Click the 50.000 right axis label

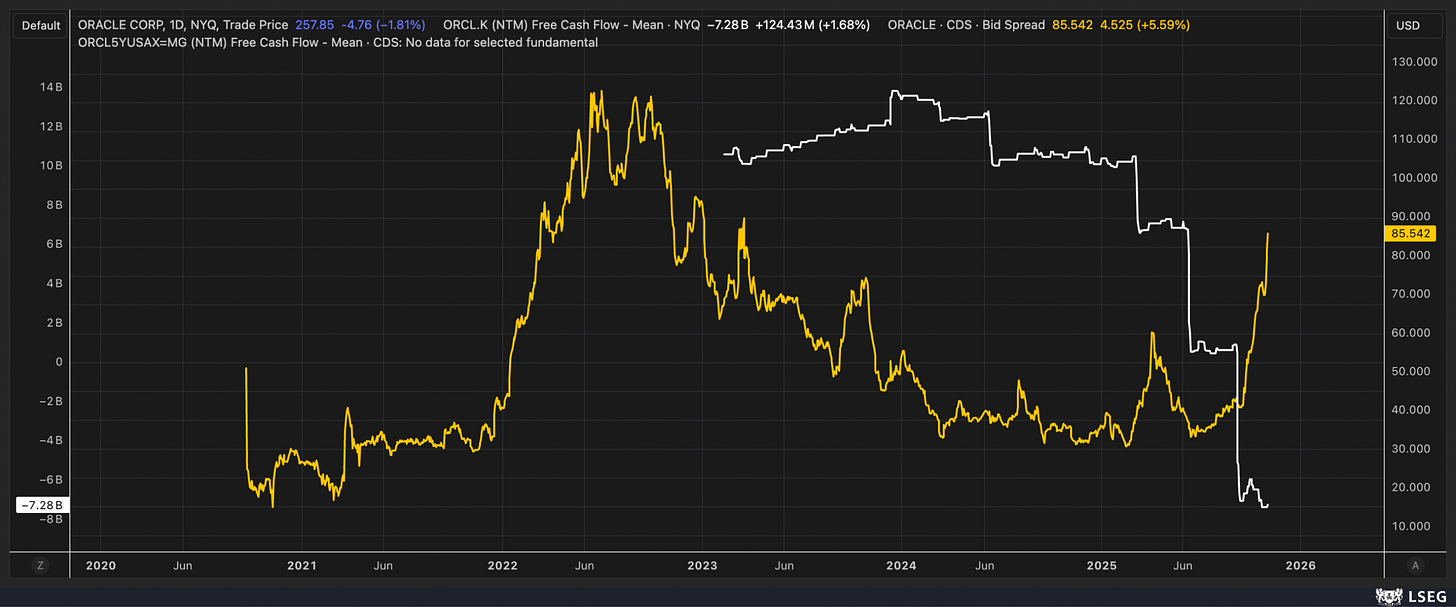(1413, 371)
